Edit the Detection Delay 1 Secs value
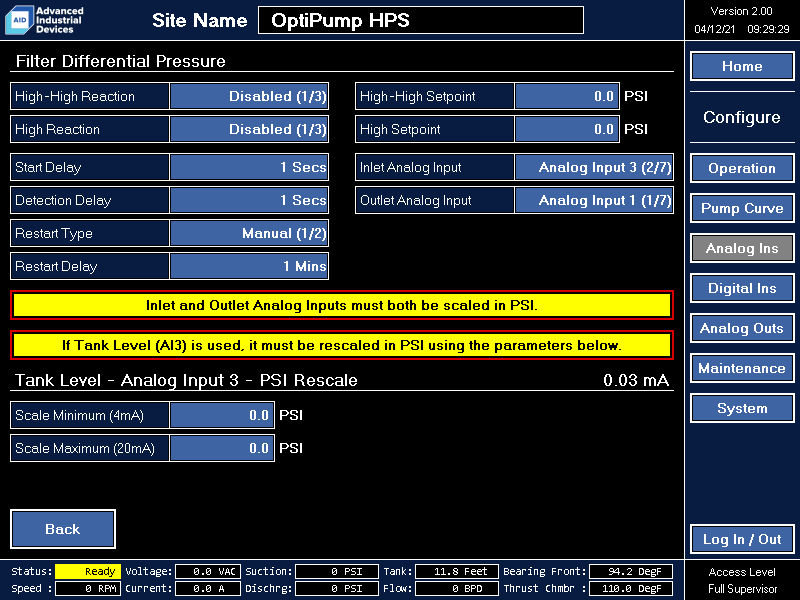The image size is (800, 600). click(x=249, y=201)
